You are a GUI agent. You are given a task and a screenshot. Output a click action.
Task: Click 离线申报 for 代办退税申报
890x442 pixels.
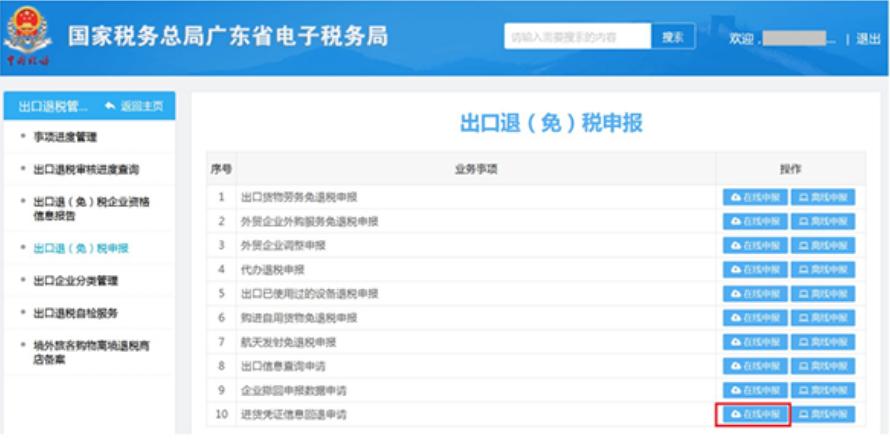(x=823, y=270)
